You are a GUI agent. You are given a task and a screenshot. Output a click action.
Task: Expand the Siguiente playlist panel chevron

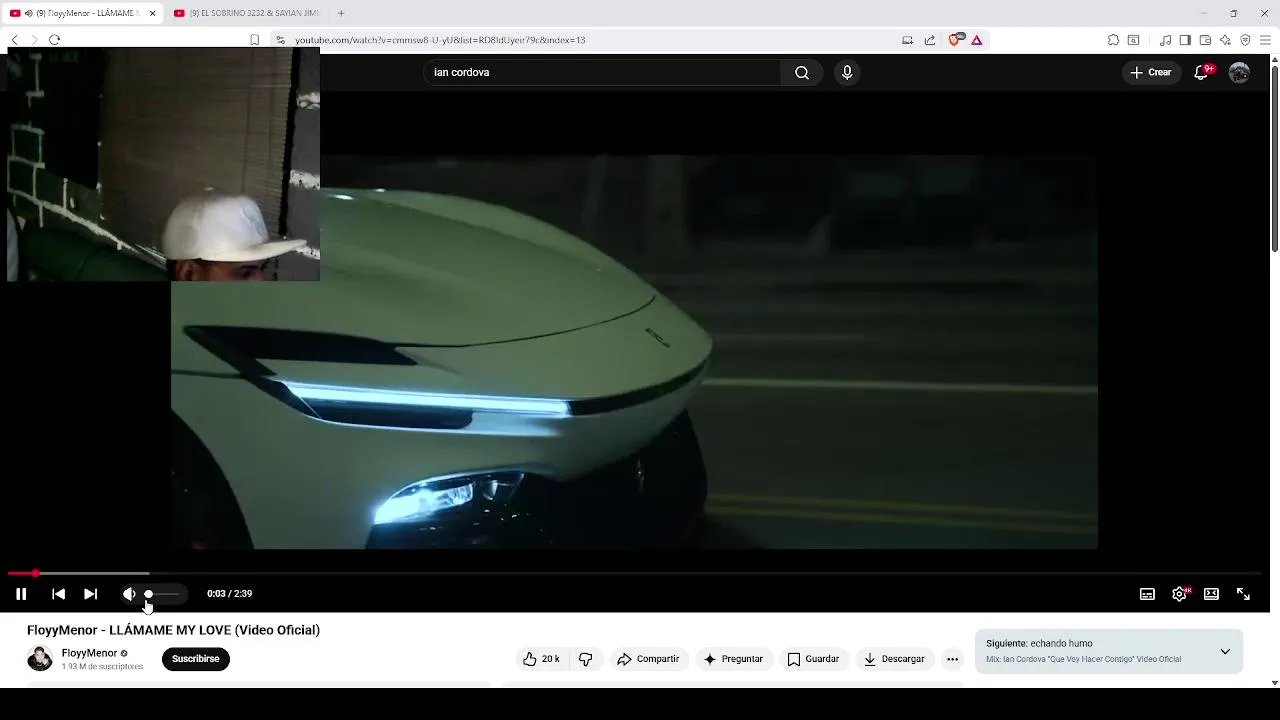coord(1225,652)
